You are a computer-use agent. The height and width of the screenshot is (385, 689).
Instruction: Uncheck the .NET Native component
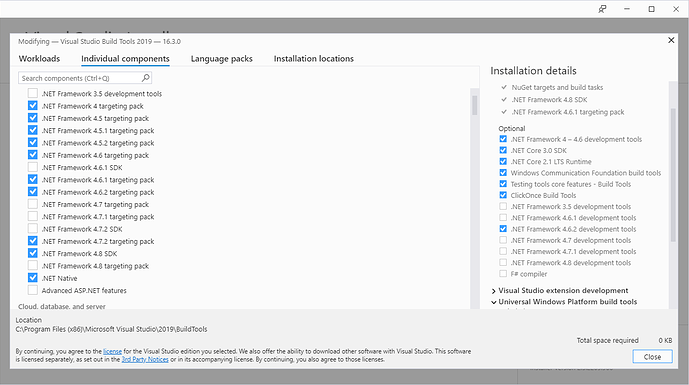coord(33,278)
